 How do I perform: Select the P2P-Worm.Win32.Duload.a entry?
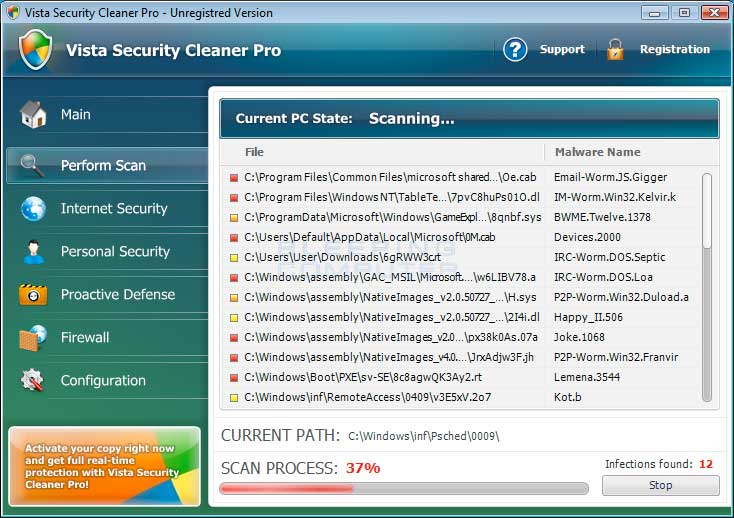click(621, 297)
